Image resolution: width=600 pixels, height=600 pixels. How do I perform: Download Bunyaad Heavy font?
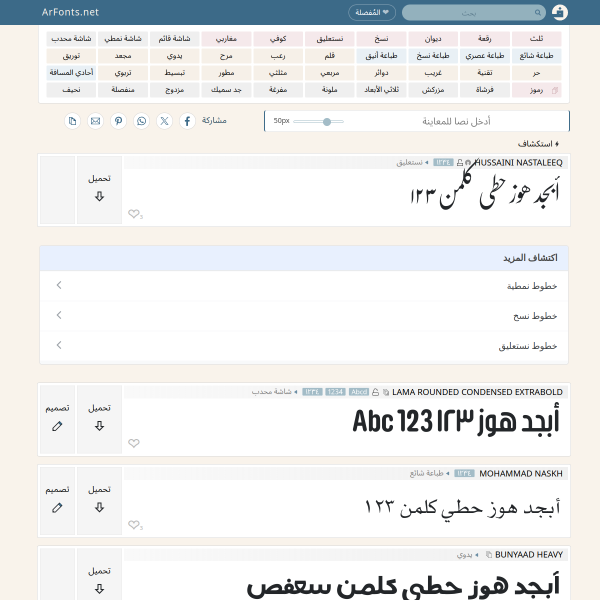point(99,575)
